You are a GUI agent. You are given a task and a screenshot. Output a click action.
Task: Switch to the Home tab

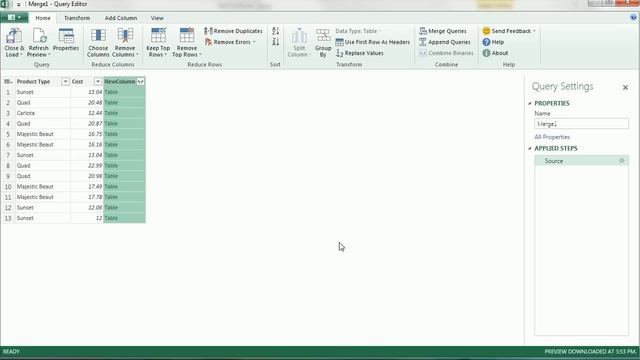[x=43, y=18]
